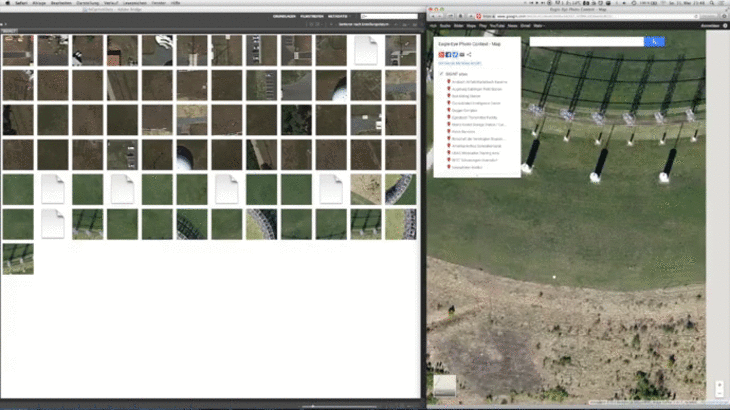Click the generic share icon in map panel

coord(469,54)
